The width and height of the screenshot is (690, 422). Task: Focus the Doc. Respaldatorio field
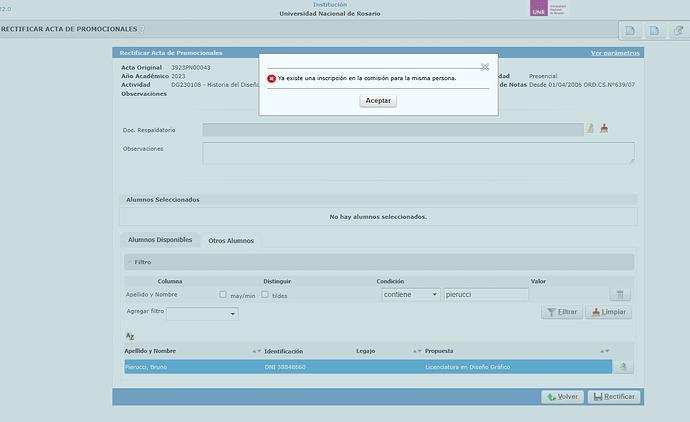[x=393, y=130]
